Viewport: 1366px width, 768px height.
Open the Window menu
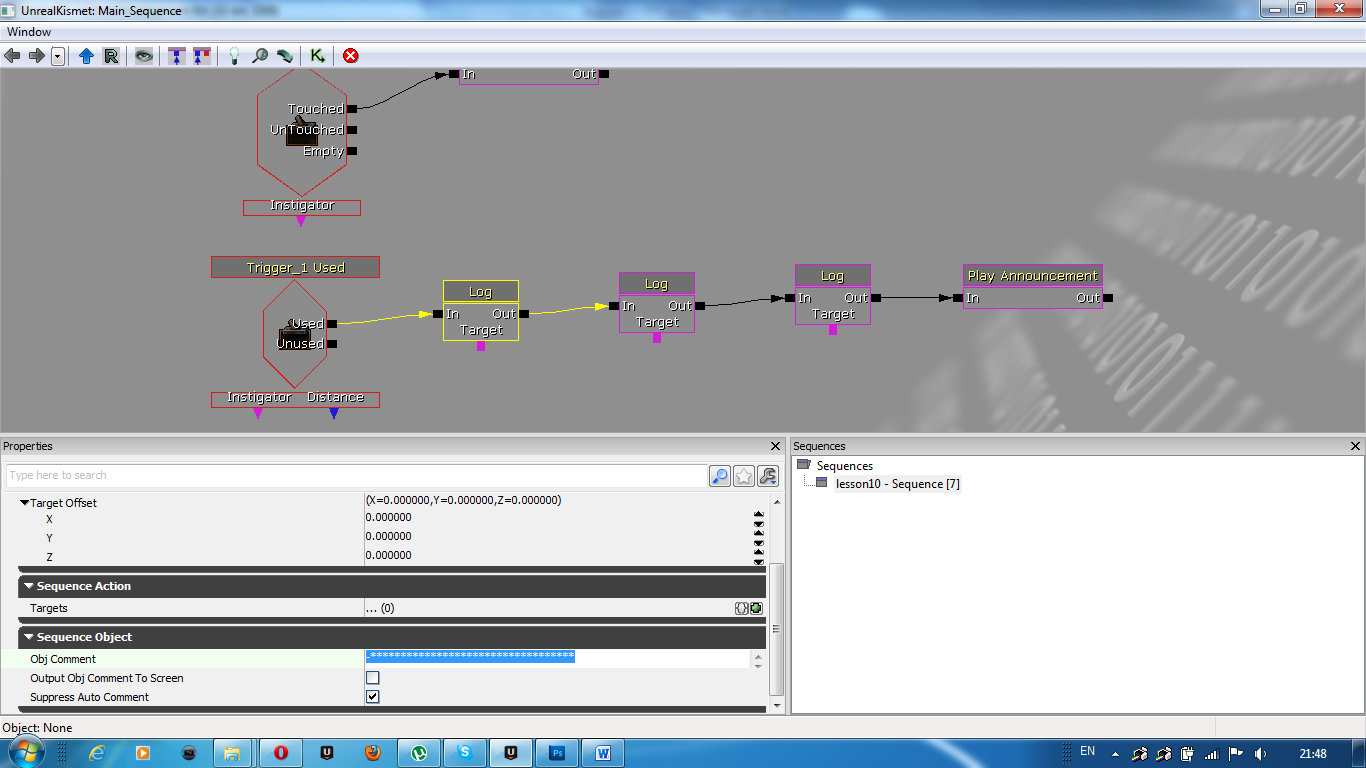coord(29,32)
